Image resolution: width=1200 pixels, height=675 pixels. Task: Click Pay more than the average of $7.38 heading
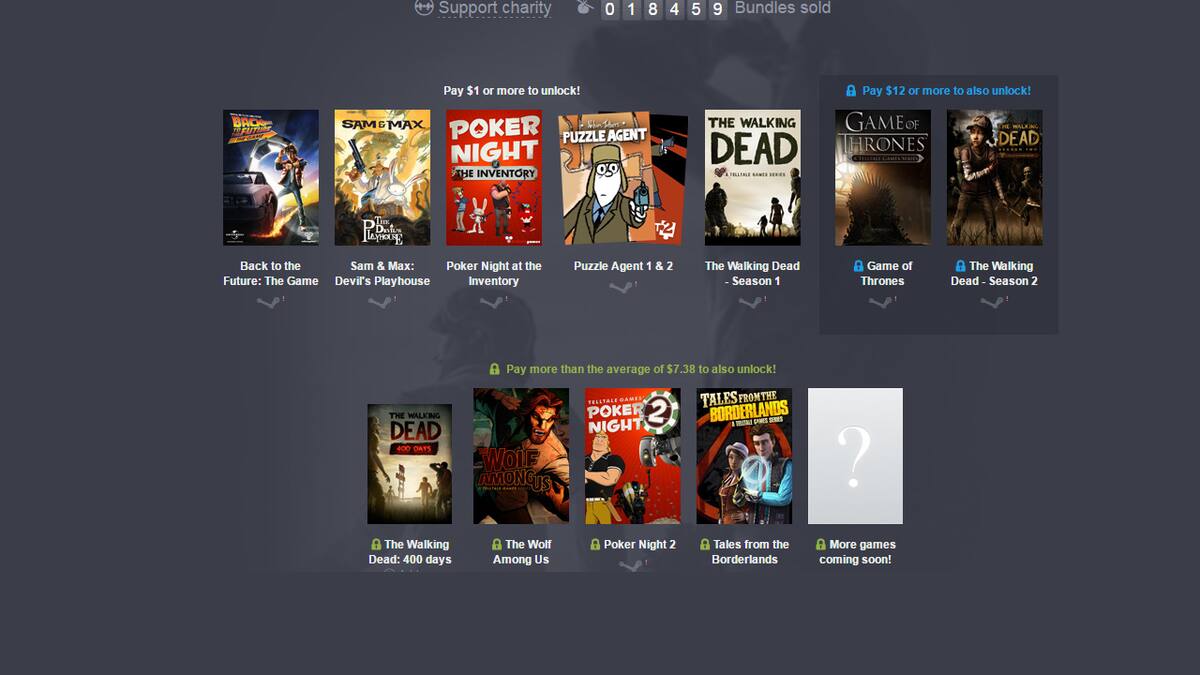[641, 370]
